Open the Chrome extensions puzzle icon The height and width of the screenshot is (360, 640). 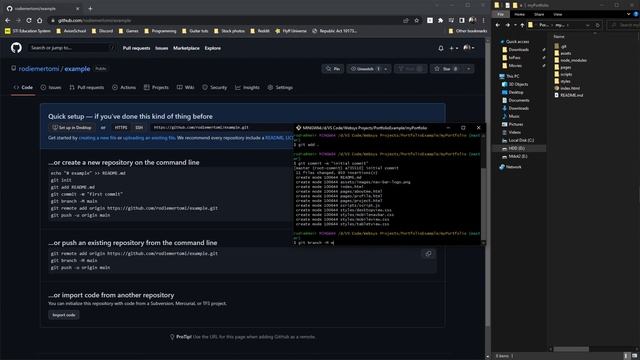[x=440, y=20]
